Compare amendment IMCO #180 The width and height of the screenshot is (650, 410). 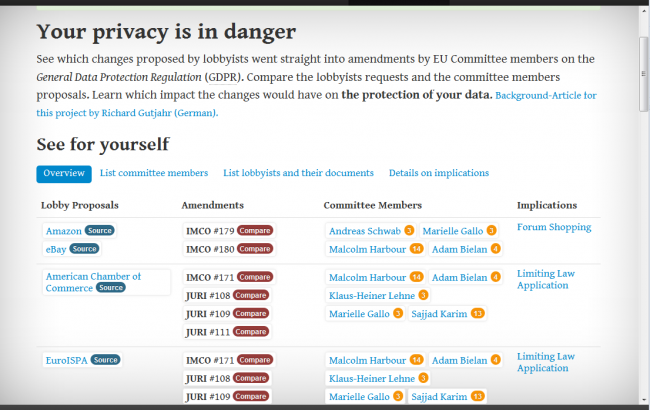coord(255,249)
